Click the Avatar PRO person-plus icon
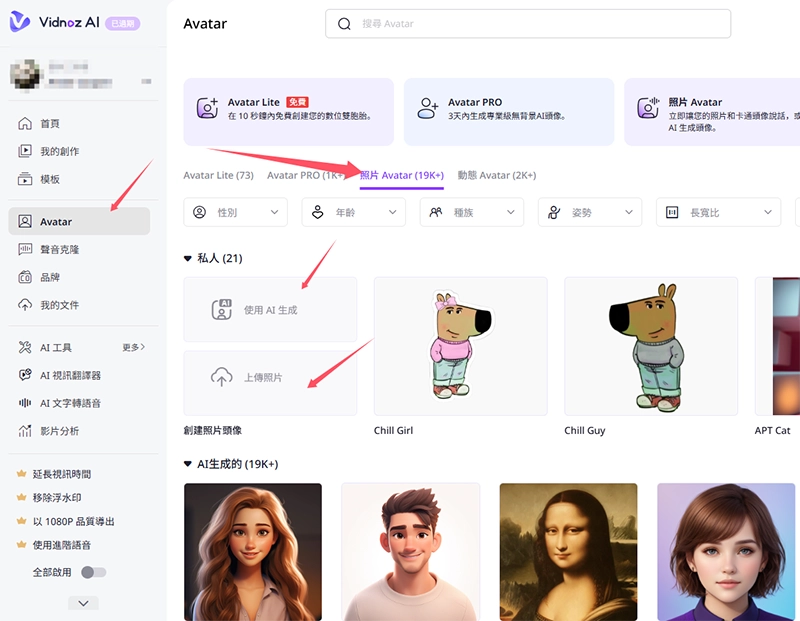This screenshot has height=621, width=800. pos(428,108)
